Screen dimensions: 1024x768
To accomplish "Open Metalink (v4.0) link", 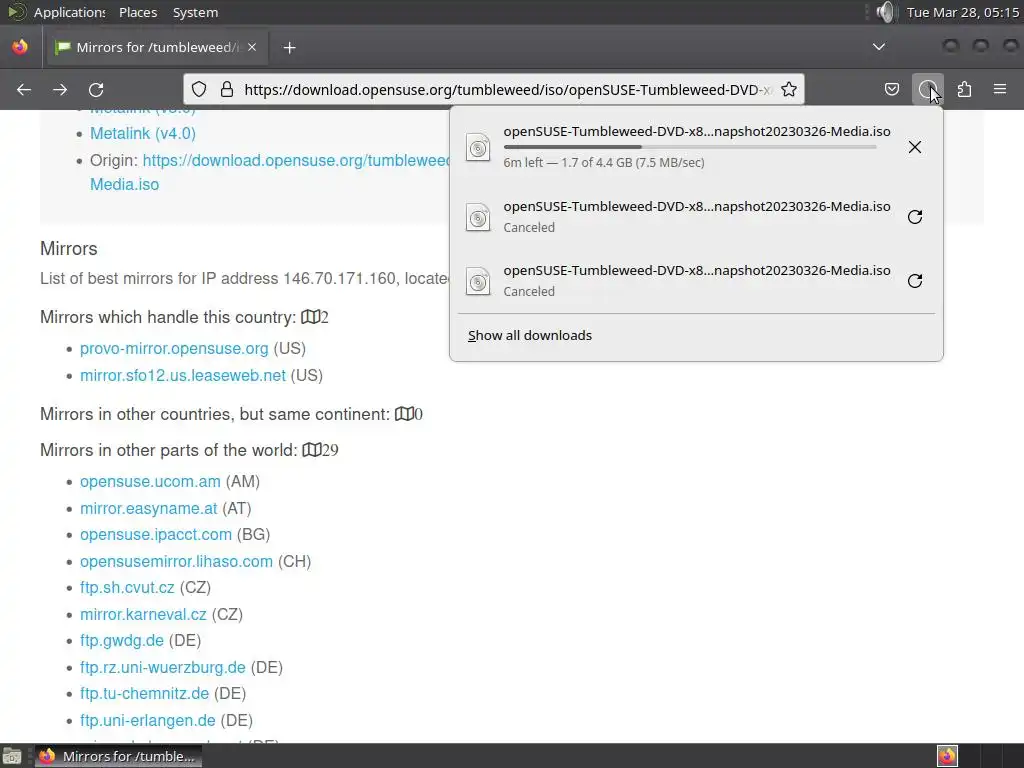I will click(x=142, y=133).
